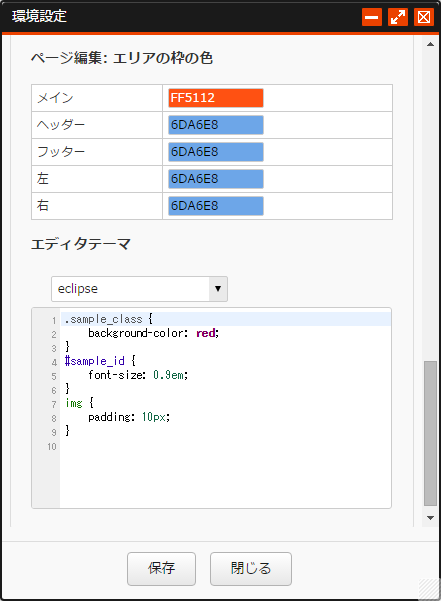This screenshot has width=441, height=601.
Task: Click the メイン row label
Action: (x=55, y=98)
